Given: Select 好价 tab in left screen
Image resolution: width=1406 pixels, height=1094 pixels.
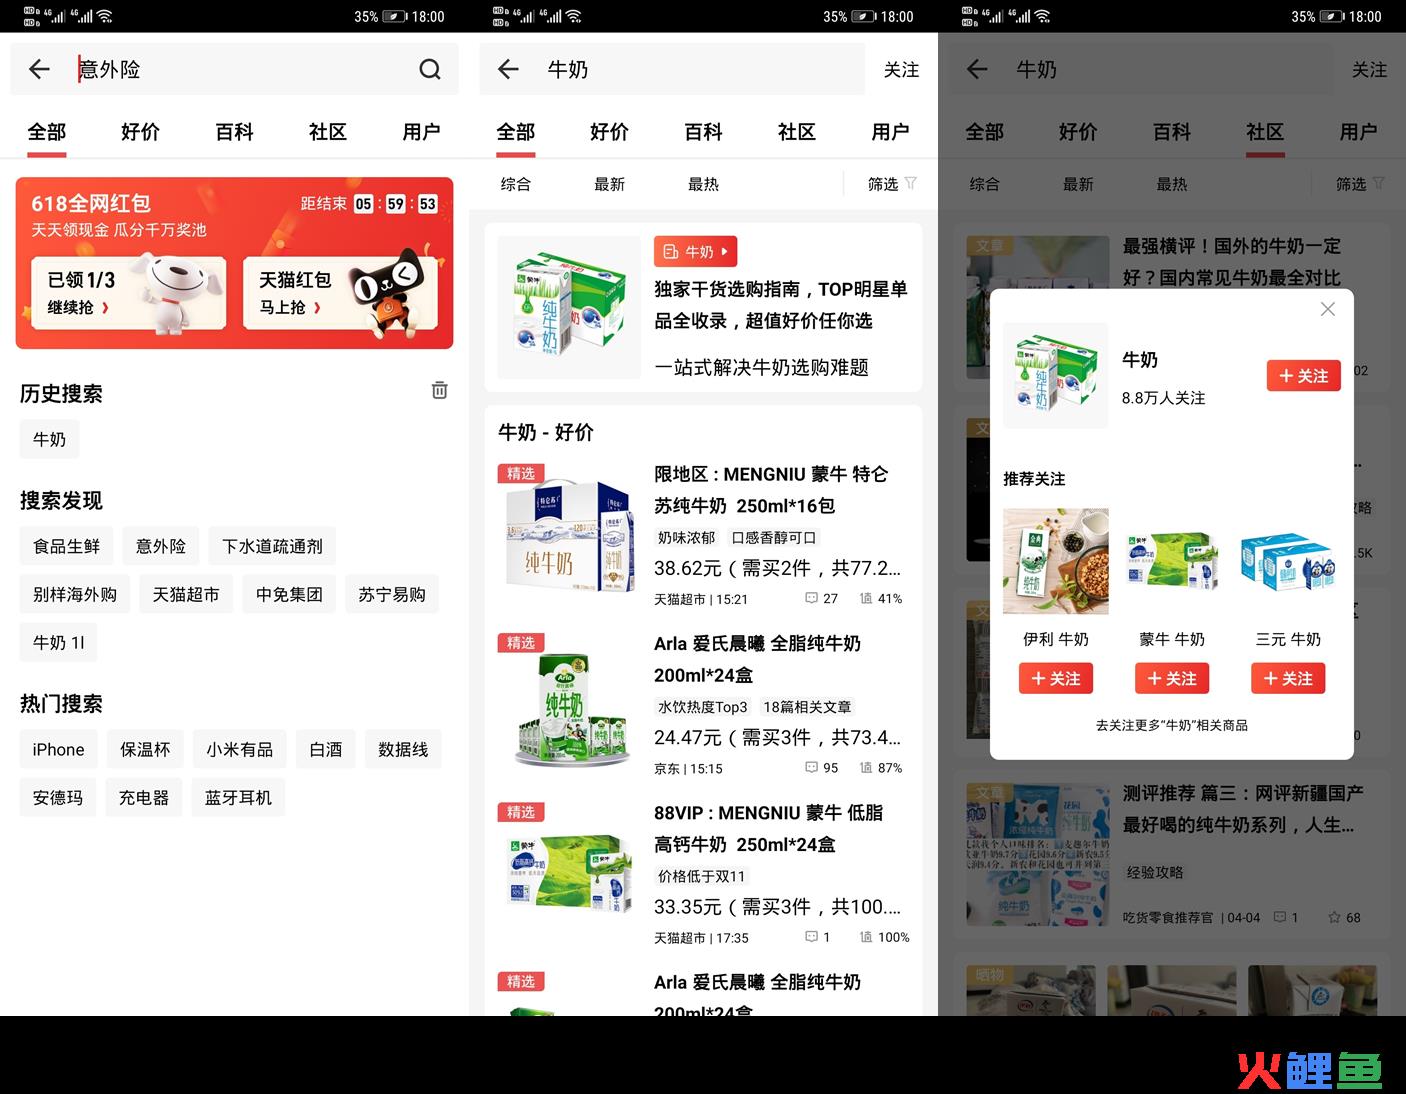Looking at the screenshot, I should click(x=140, y=132).
